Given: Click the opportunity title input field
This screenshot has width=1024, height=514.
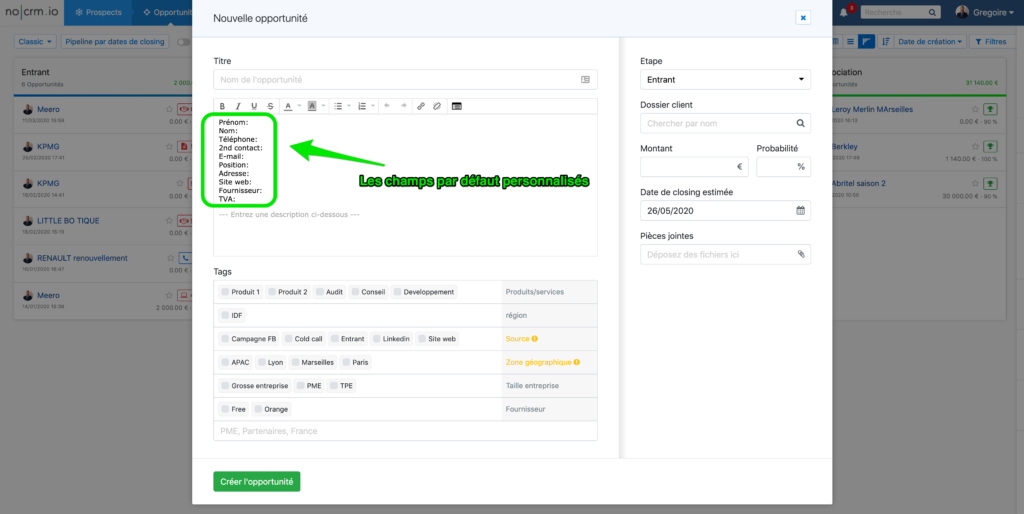Looking at the screenshot, I should tap(395, 79).
